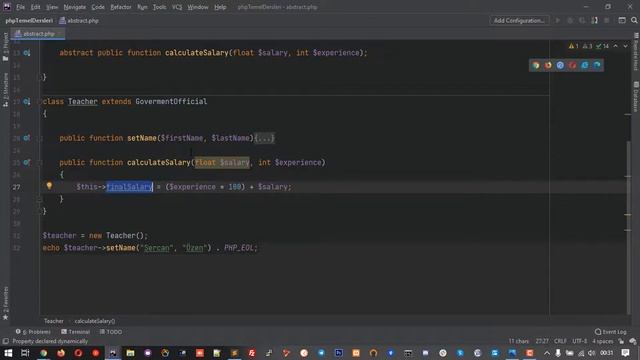Open the UTF-8 encoding selector
This screenshot has width=640, height=360.
[x=580, y=341]
